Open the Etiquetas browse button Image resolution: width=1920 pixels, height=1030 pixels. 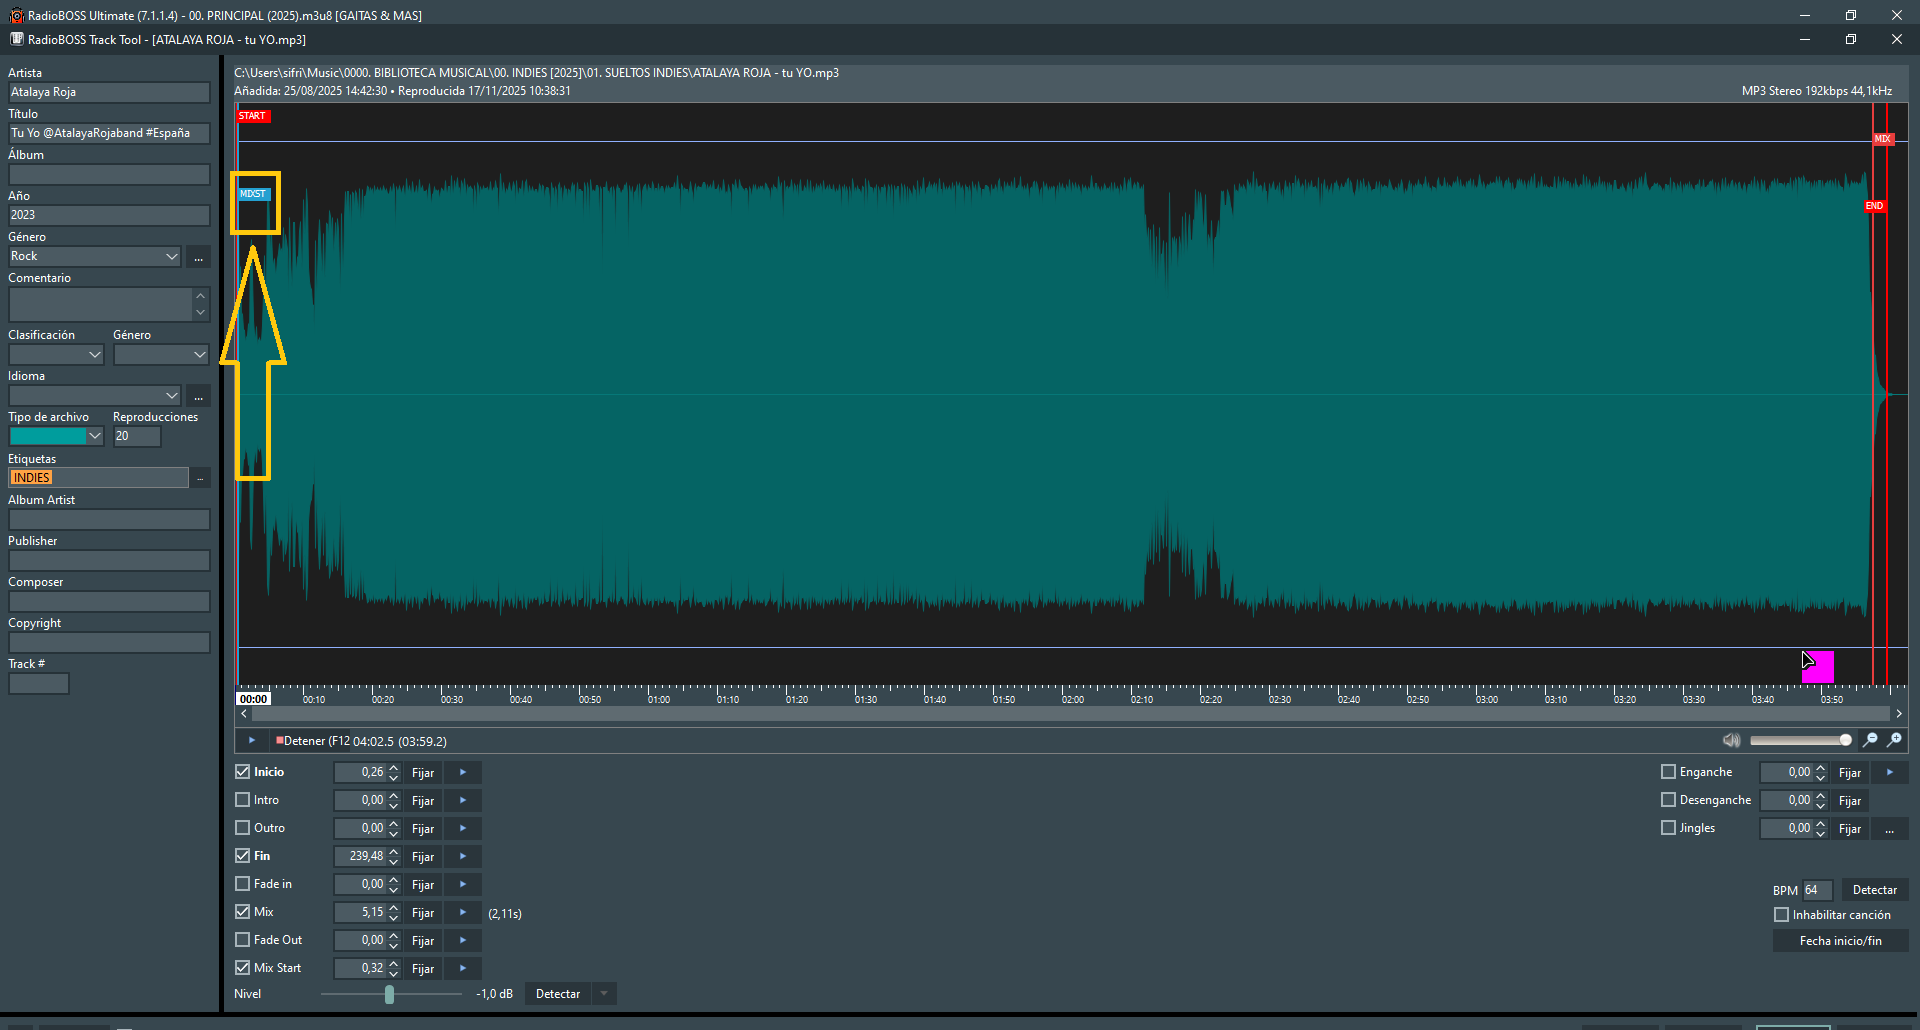200,479
